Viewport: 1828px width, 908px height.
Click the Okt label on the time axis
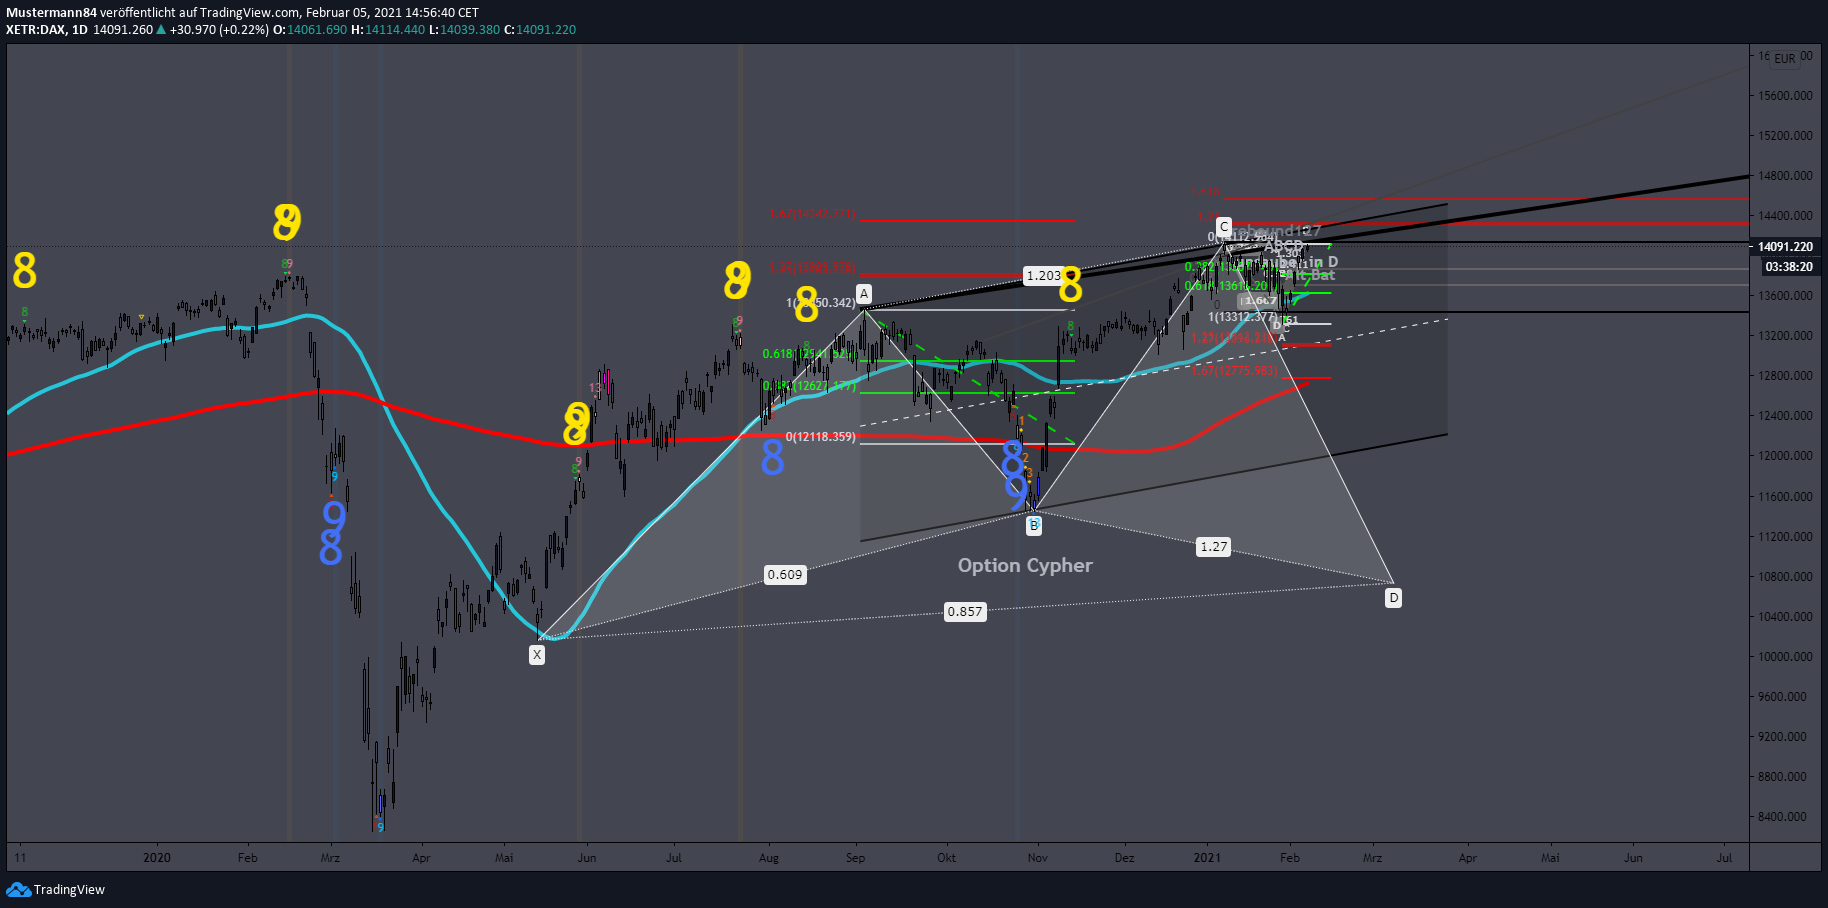(x=947, y=858)
